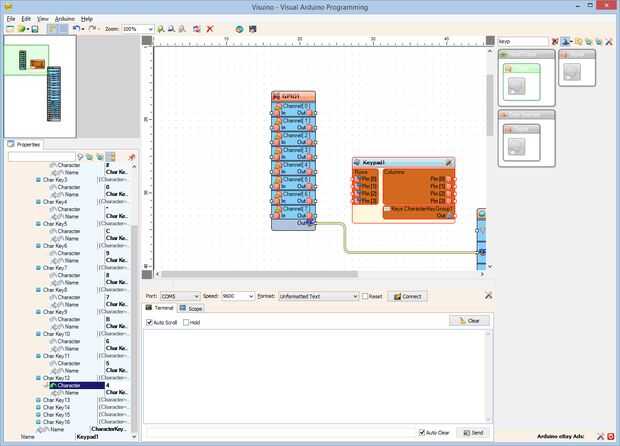Click the Zoom in magnifier icon

(x=161, y=29)
